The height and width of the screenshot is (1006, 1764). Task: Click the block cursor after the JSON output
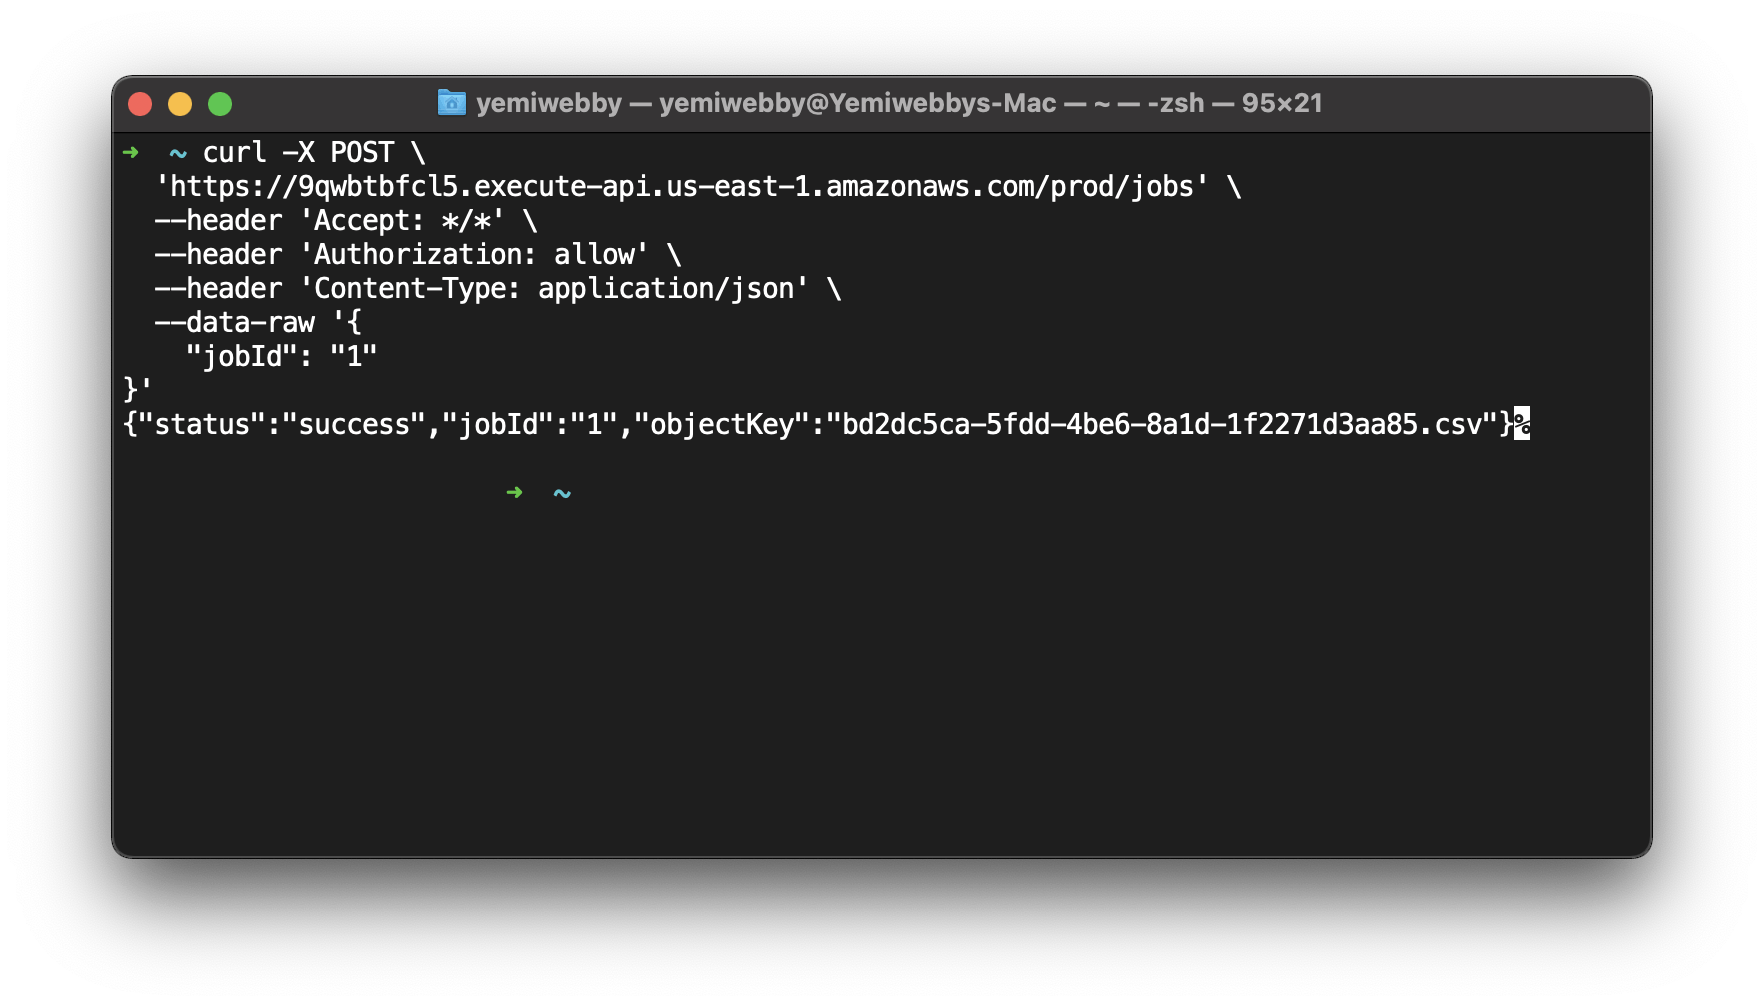coord(1521,424)
